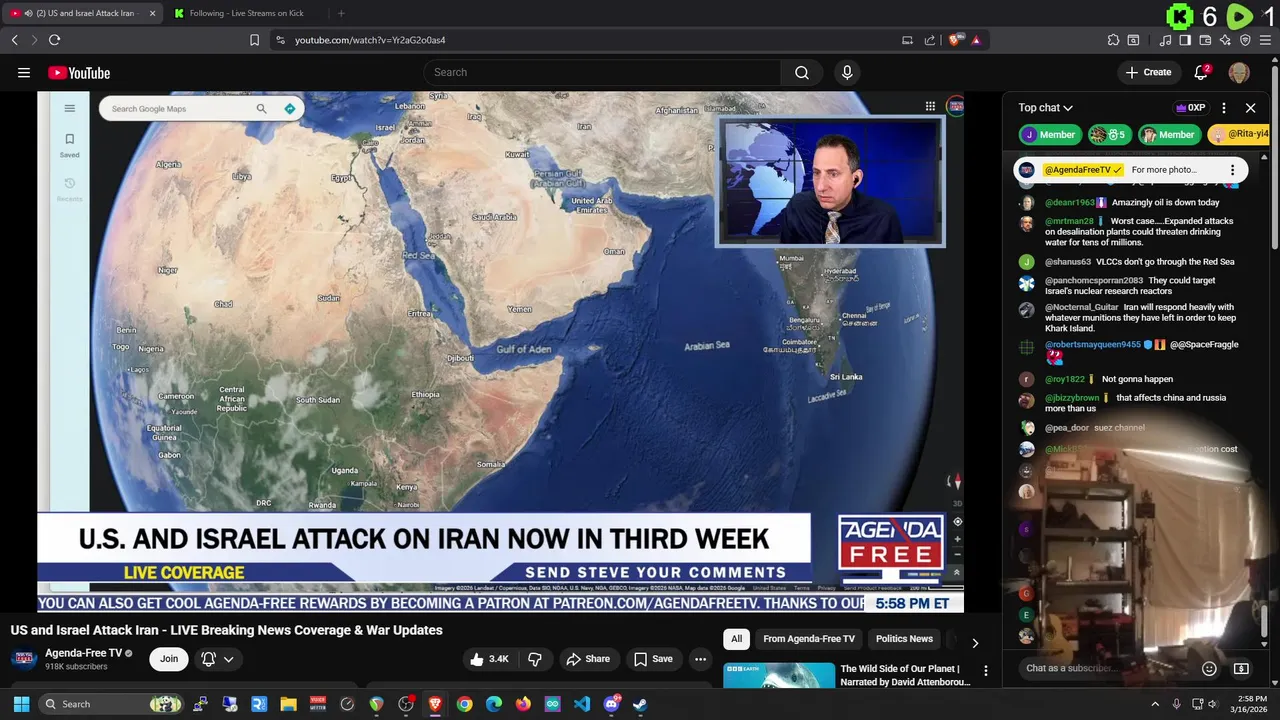Show more filter chips with right arrow
Screen dimensions: 1280x720
pos(975,642)
